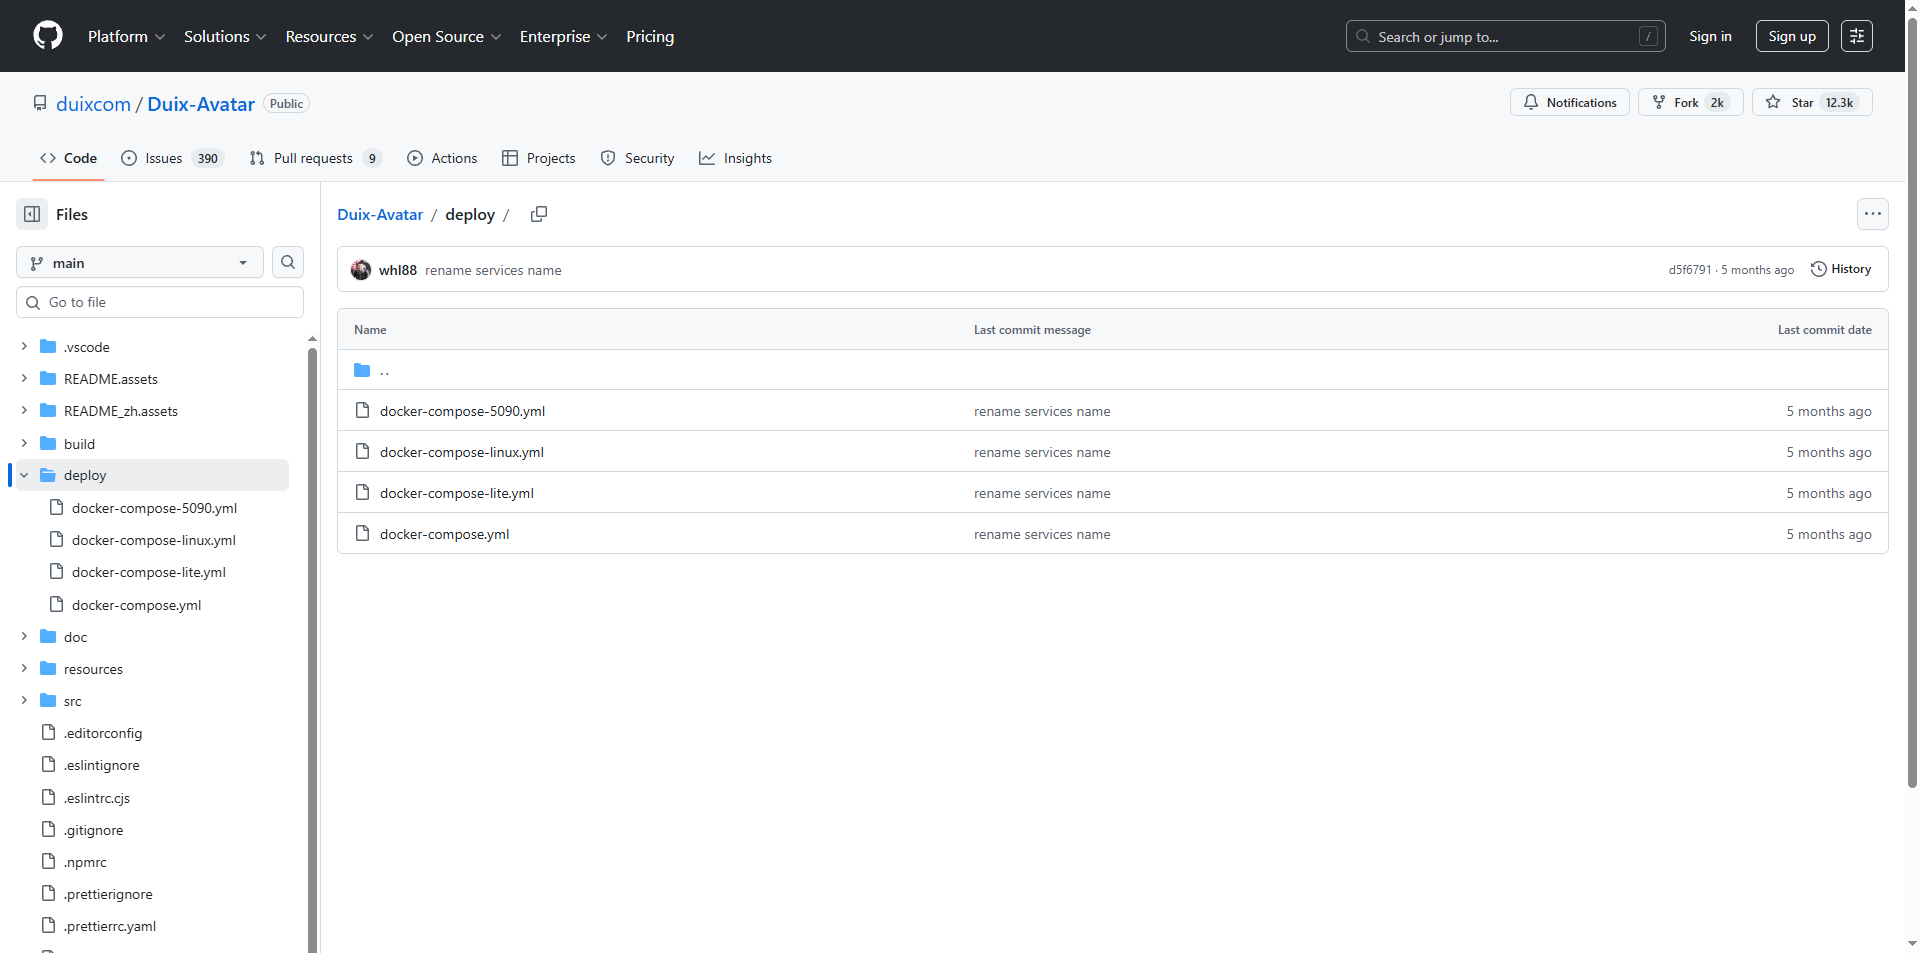Expand the README_zh.assets folder chevron

pyautogui.click(x=24, y=410)
